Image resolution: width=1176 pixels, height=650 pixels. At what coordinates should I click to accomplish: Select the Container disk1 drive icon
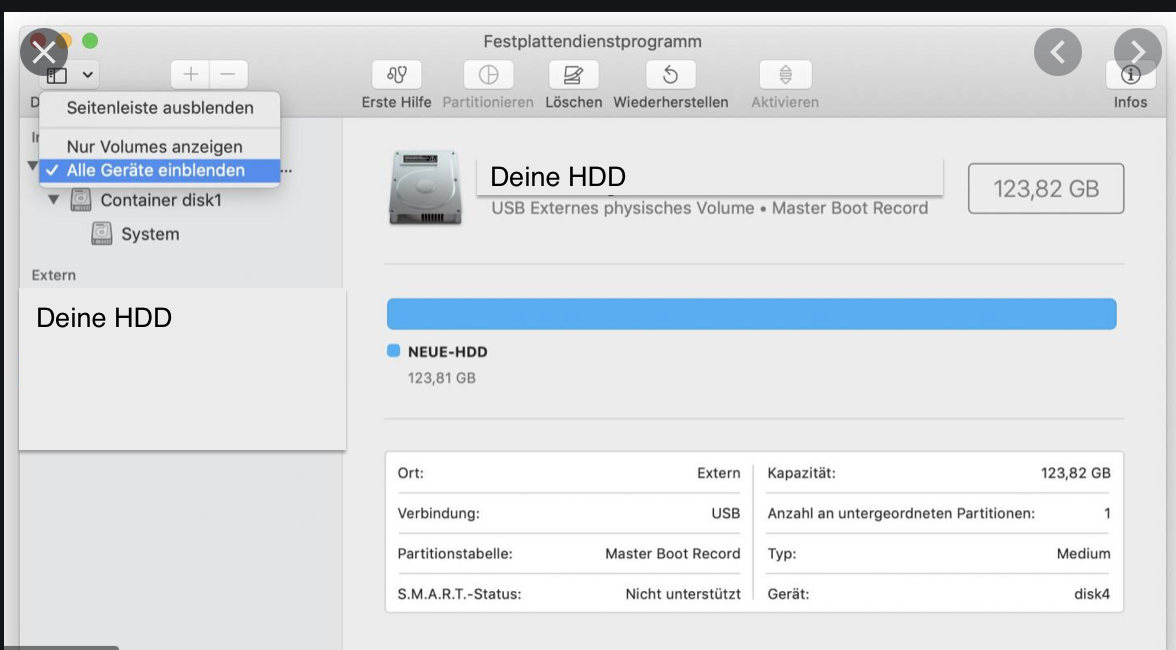[x=81, y=200]
